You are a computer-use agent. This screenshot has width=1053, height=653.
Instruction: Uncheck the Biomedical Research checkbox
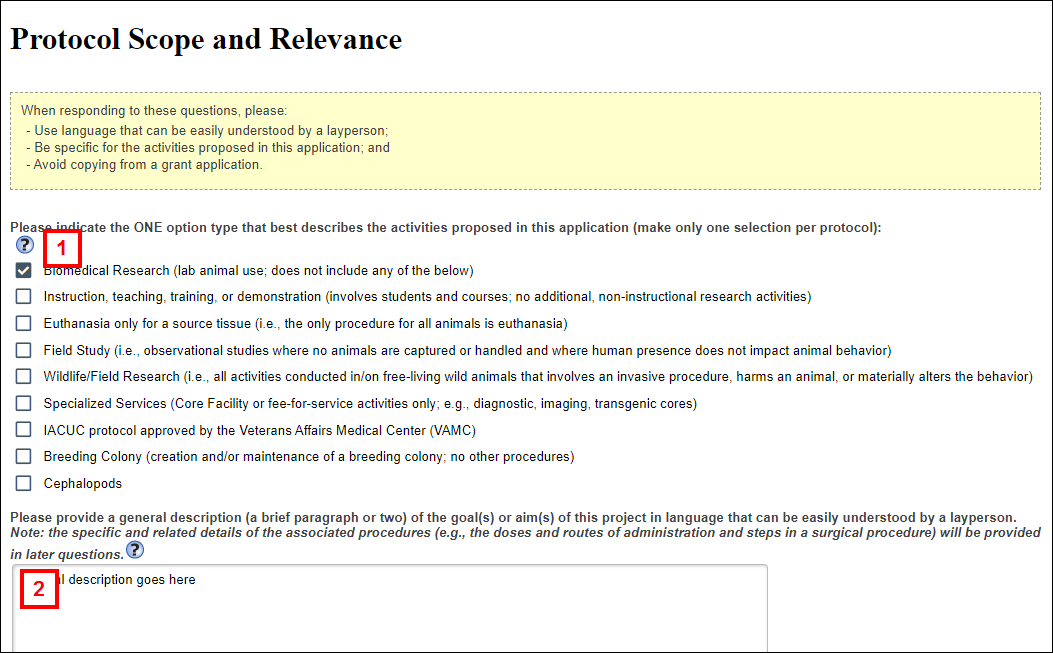[x=24, y=271]
